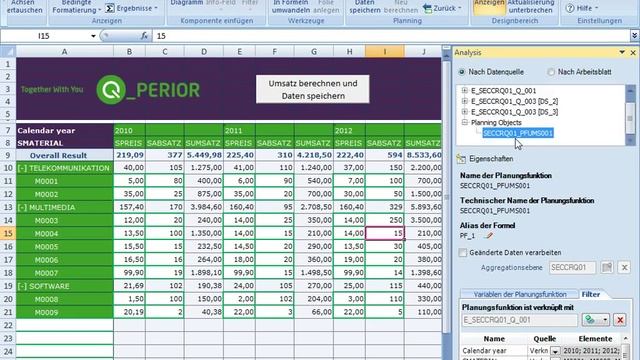Viewport: 640px width, 360px height.
Task: Select column A header
Action: [x=64, y=51]
